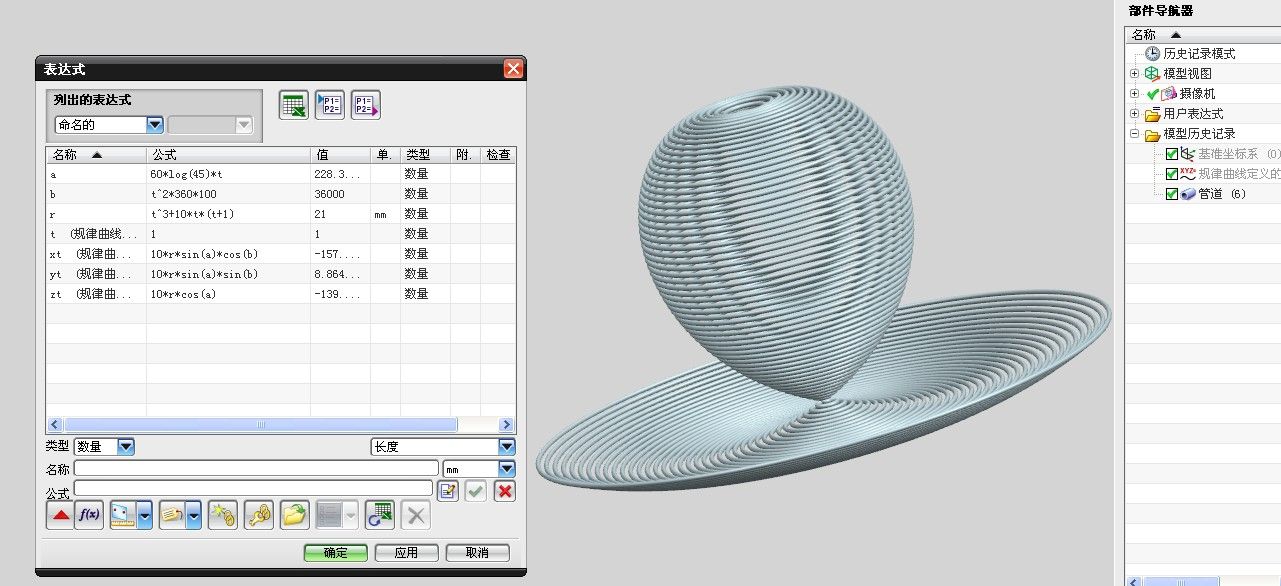The height and width of the screenshot is (586, 1281).
Task: Click the export expressions to file icon
Action: 365,105
